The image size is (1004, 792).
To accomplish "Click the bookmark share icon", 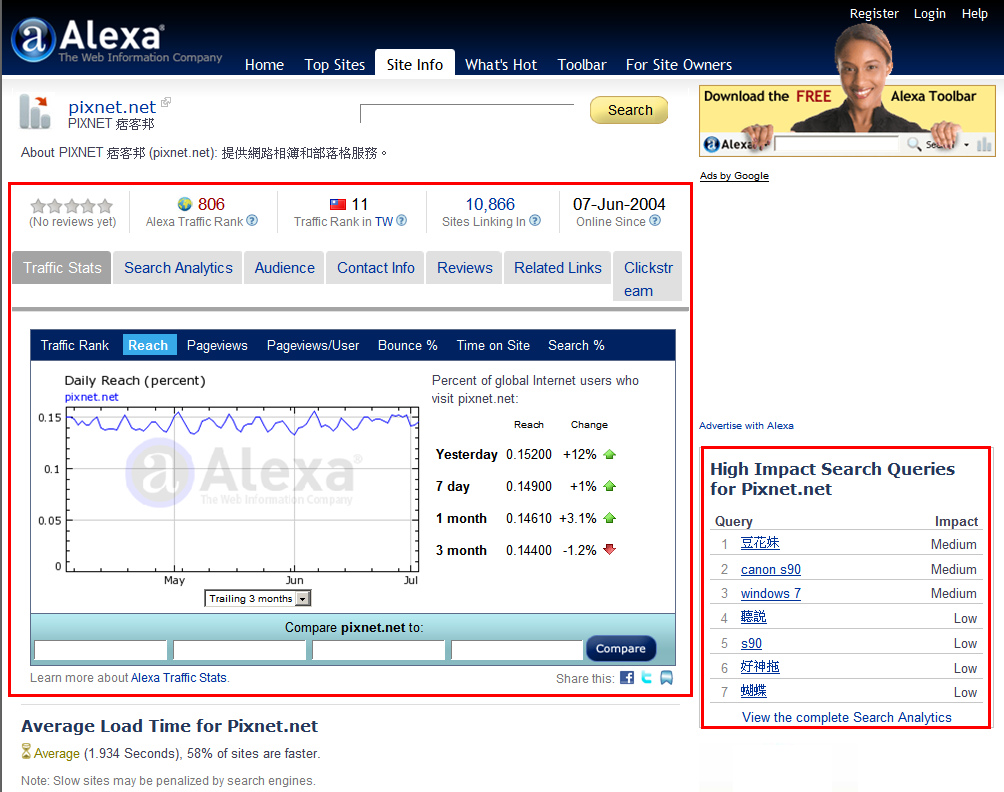I will click(x=667, y=677).
